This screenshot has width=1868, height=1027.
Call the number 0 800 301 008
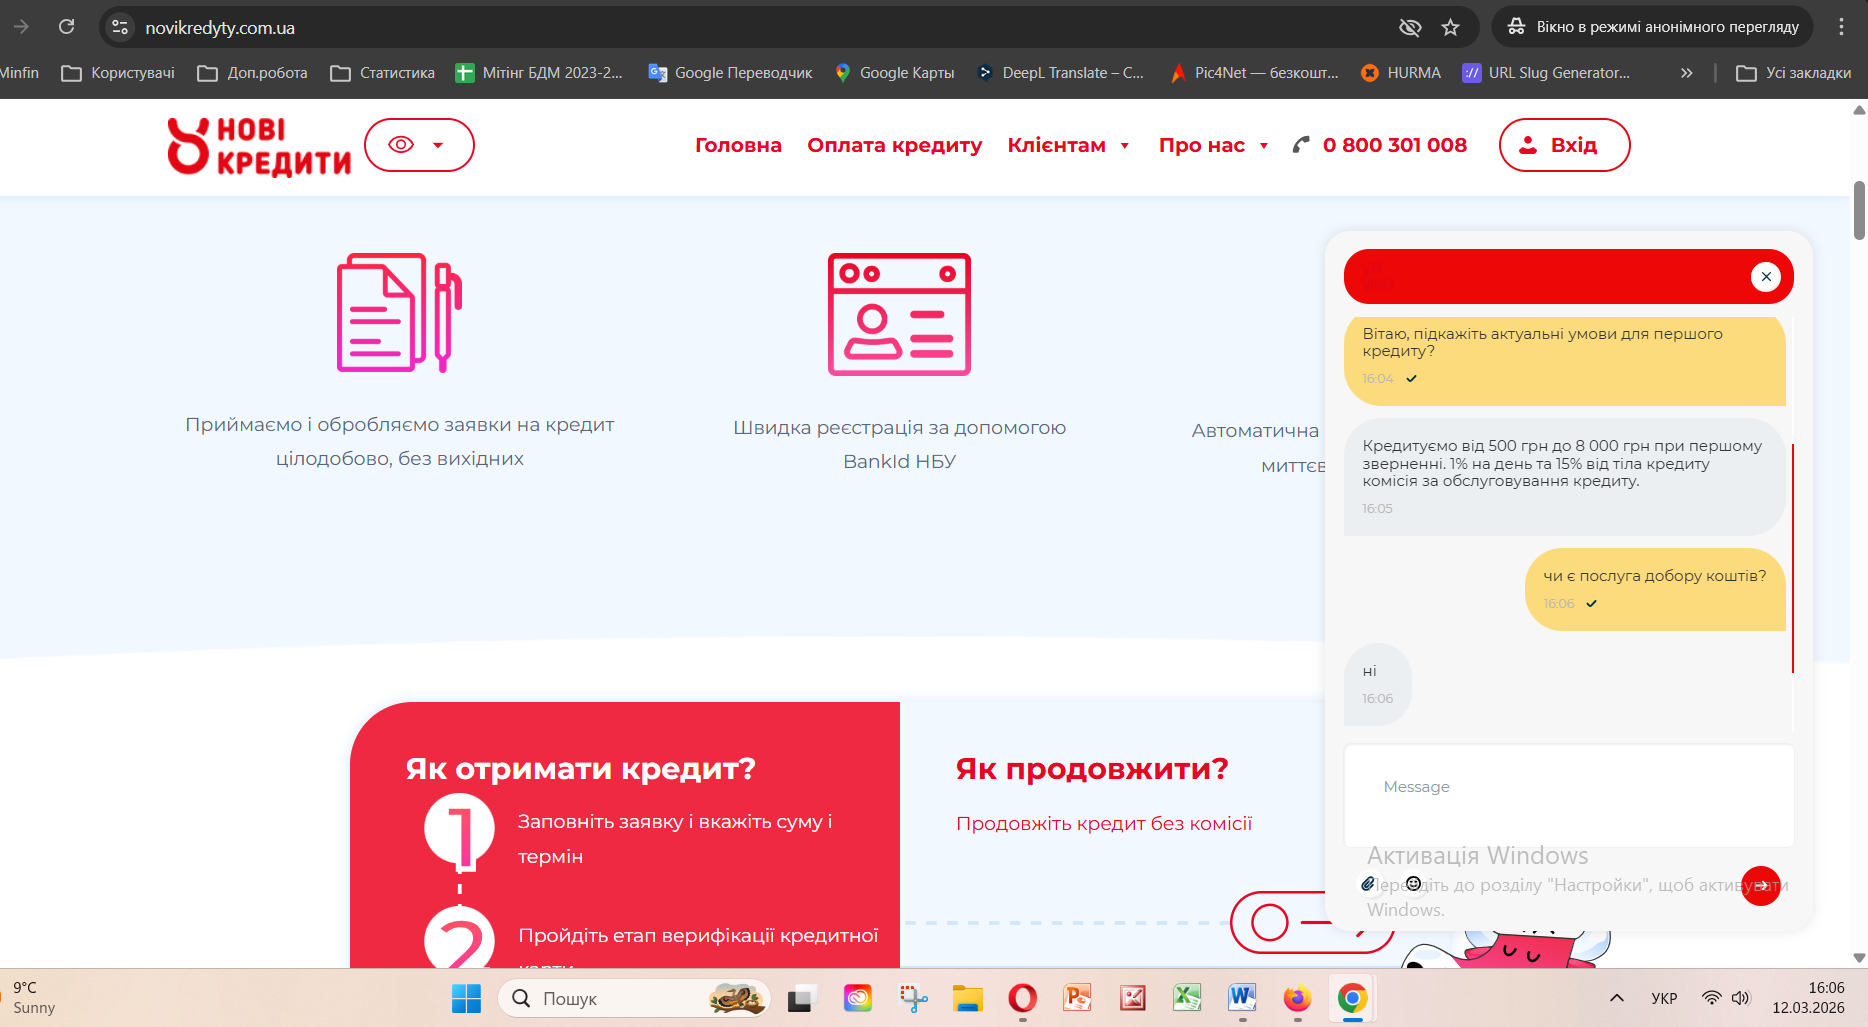coord(1395,145)
